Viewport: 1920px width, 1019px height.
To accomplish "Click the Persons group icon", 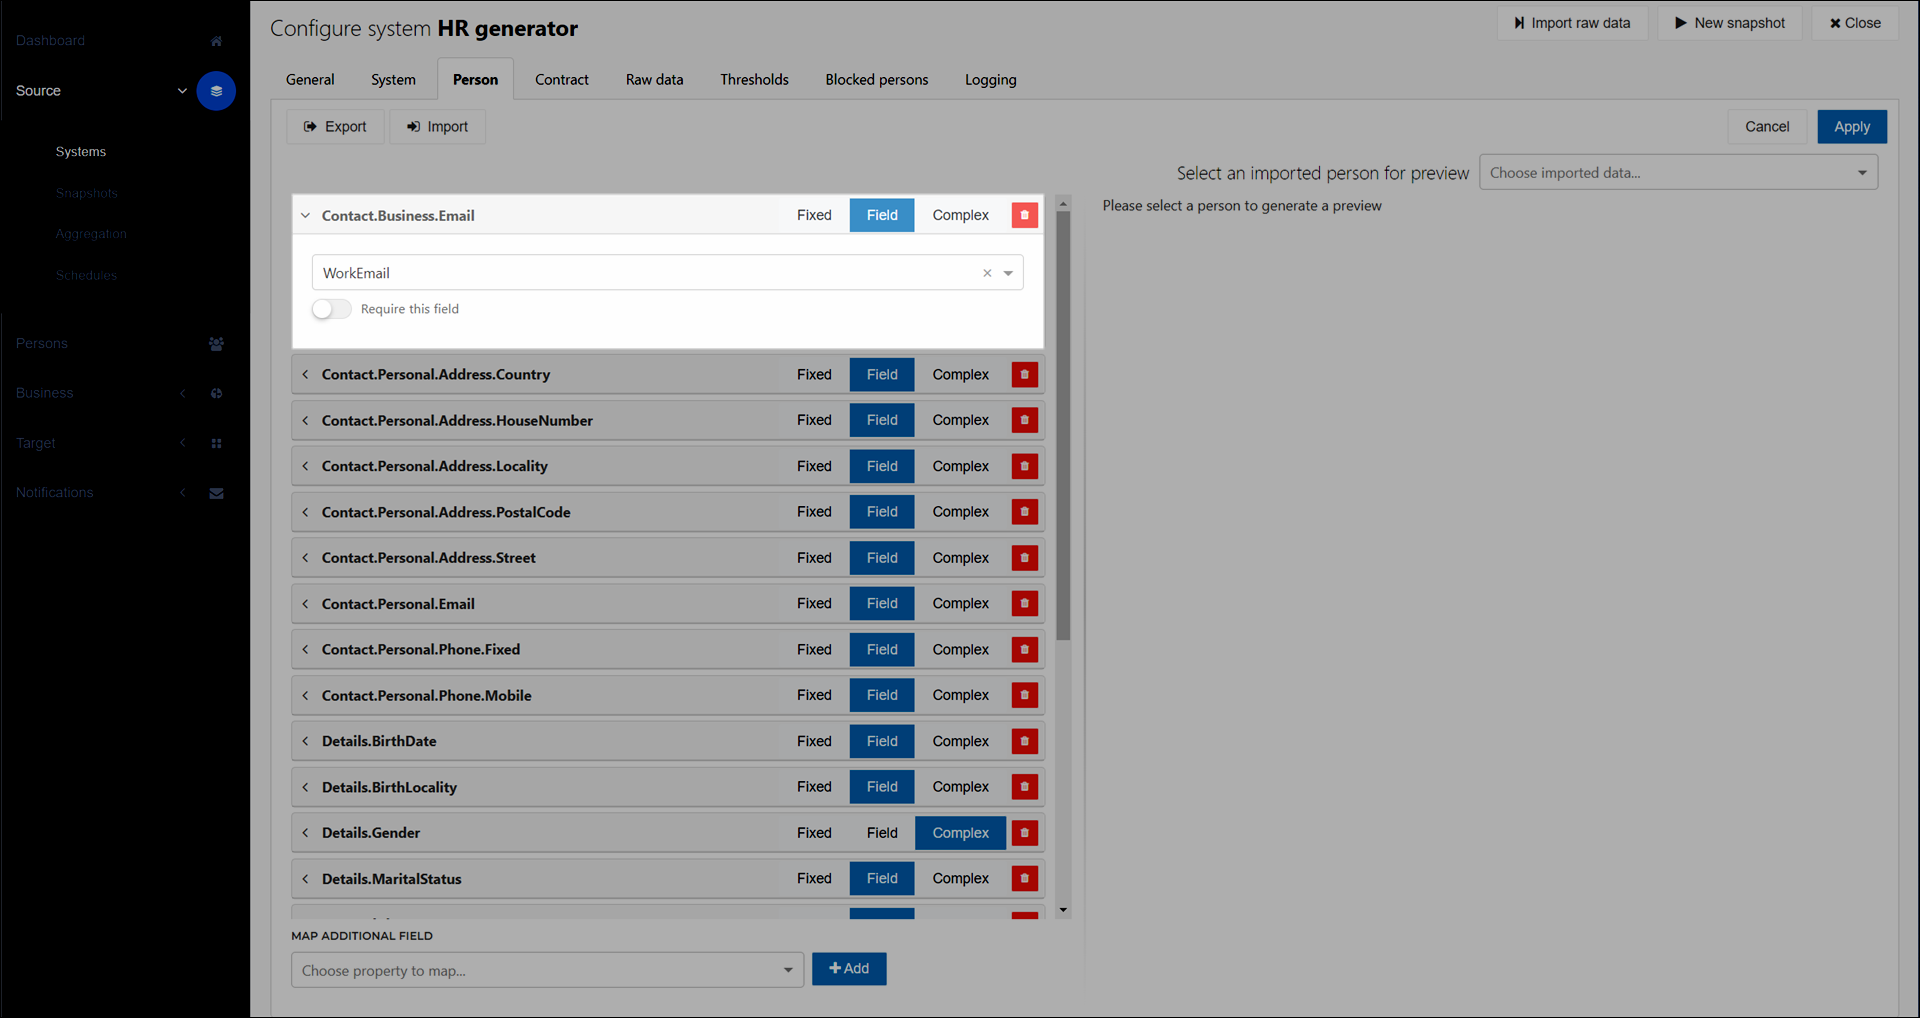I will (216, 344).
